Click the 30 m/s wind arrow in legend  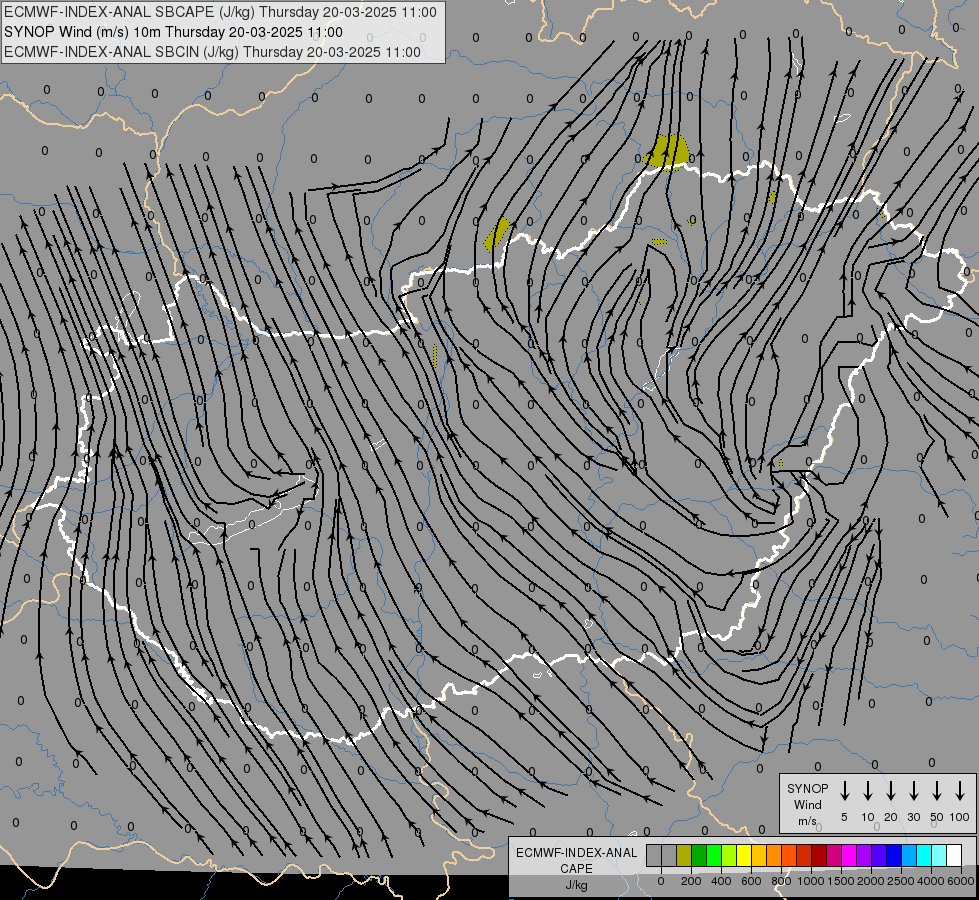[913, 791]
